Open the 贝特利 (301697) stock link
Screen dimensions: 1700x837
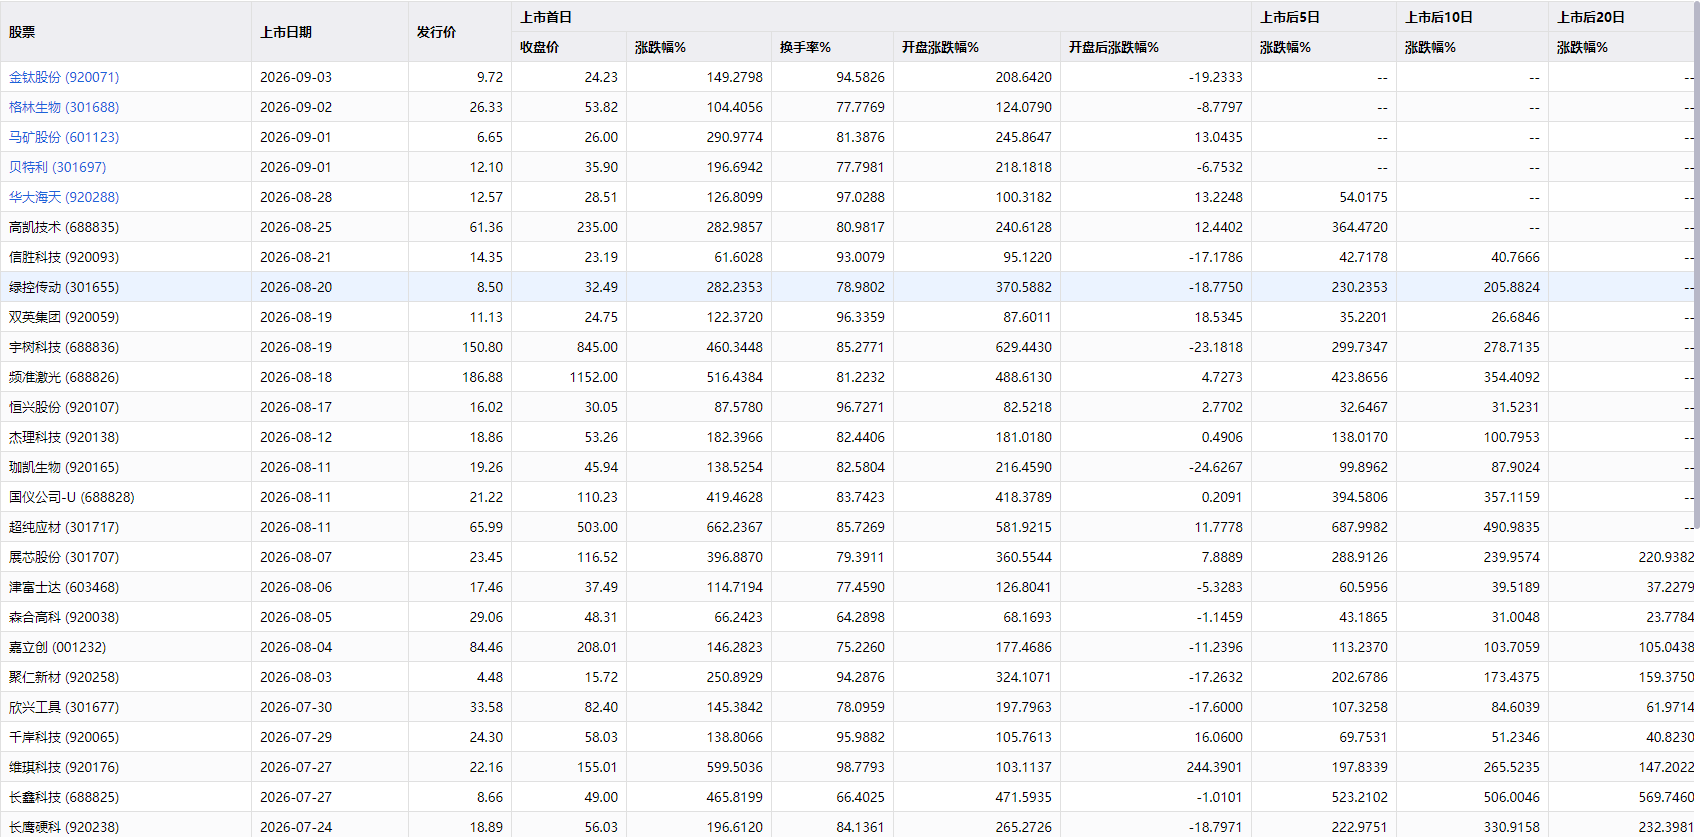(57, 167)
